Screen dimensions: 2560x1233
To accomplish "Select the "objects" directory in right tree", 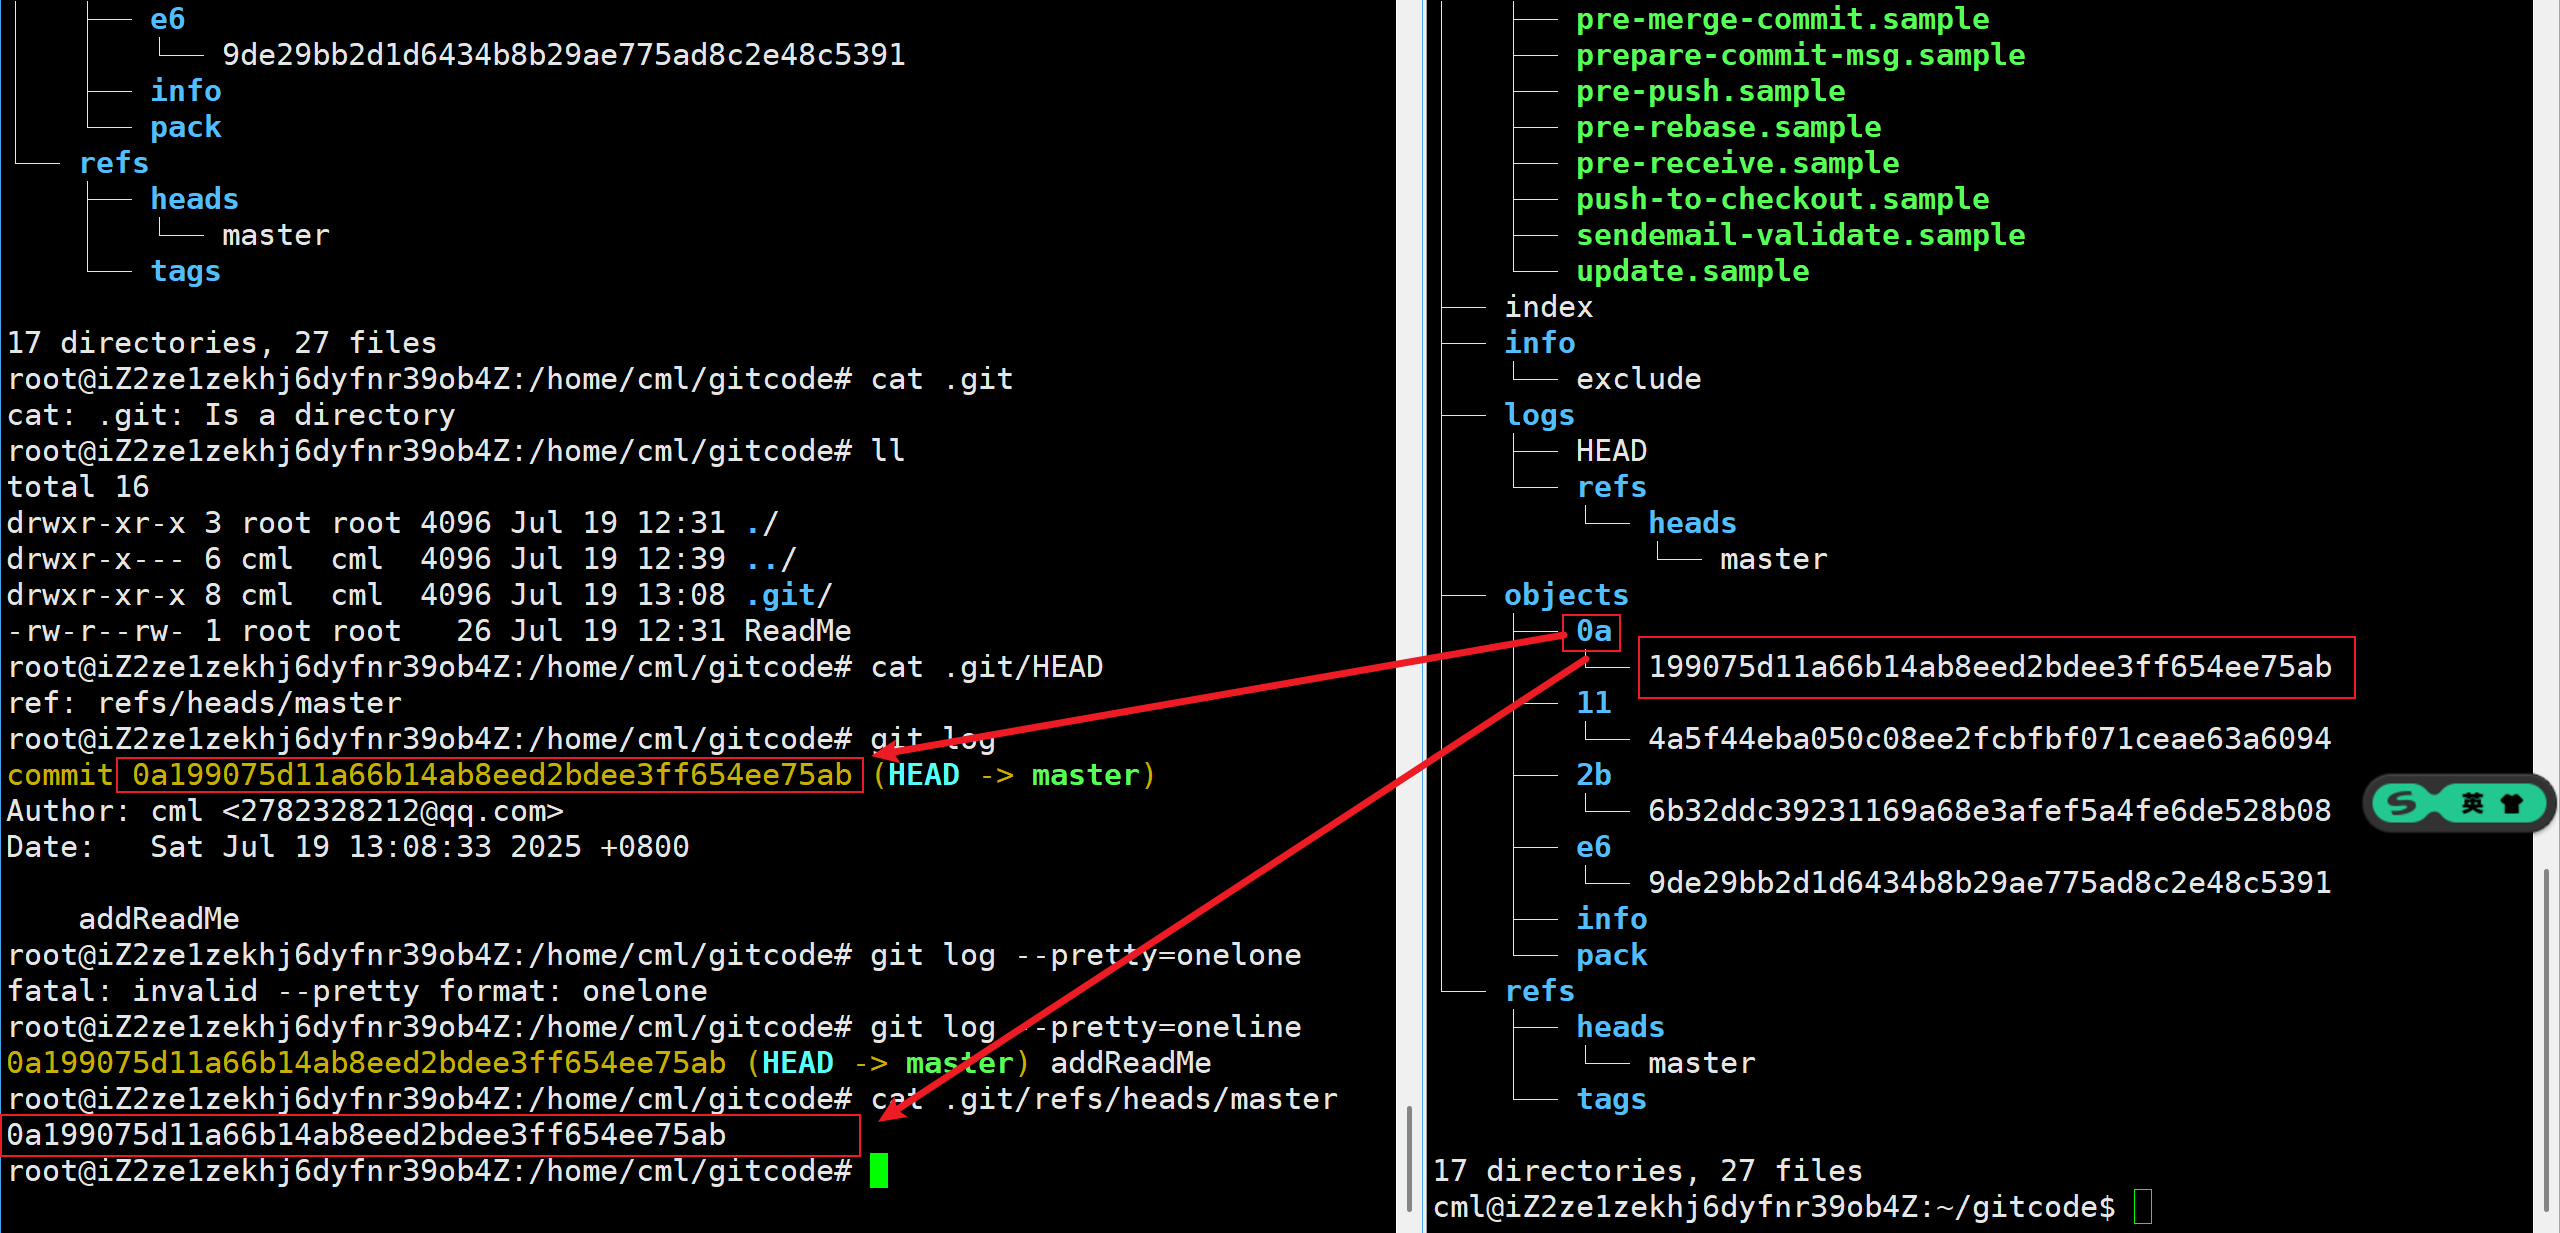I will 1566,595.
